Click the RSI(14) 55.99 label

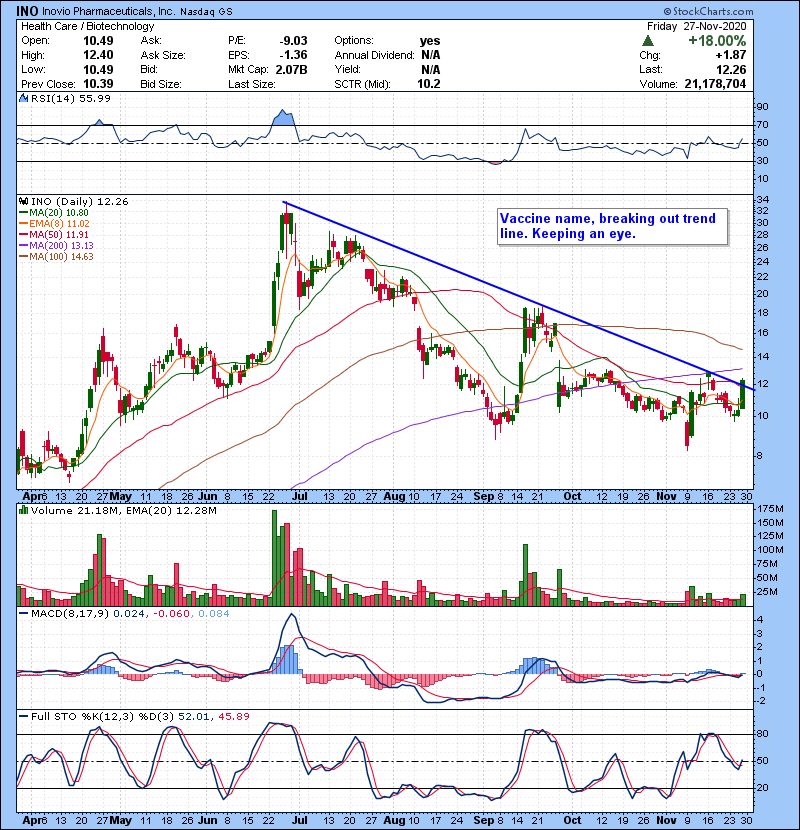(71, 98)
